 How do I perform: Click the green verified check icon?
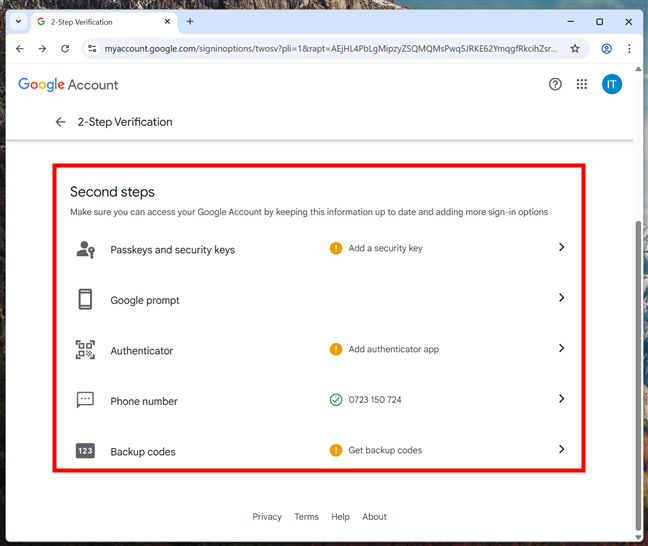coord(336,400)
